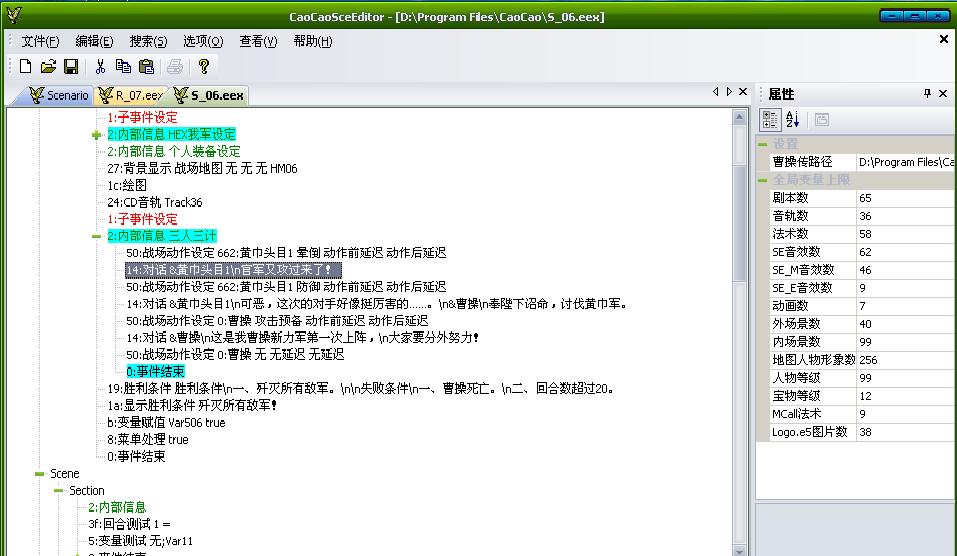Click the Save floppy disk icon
The image size is (957, 556).
coord(71,66)
